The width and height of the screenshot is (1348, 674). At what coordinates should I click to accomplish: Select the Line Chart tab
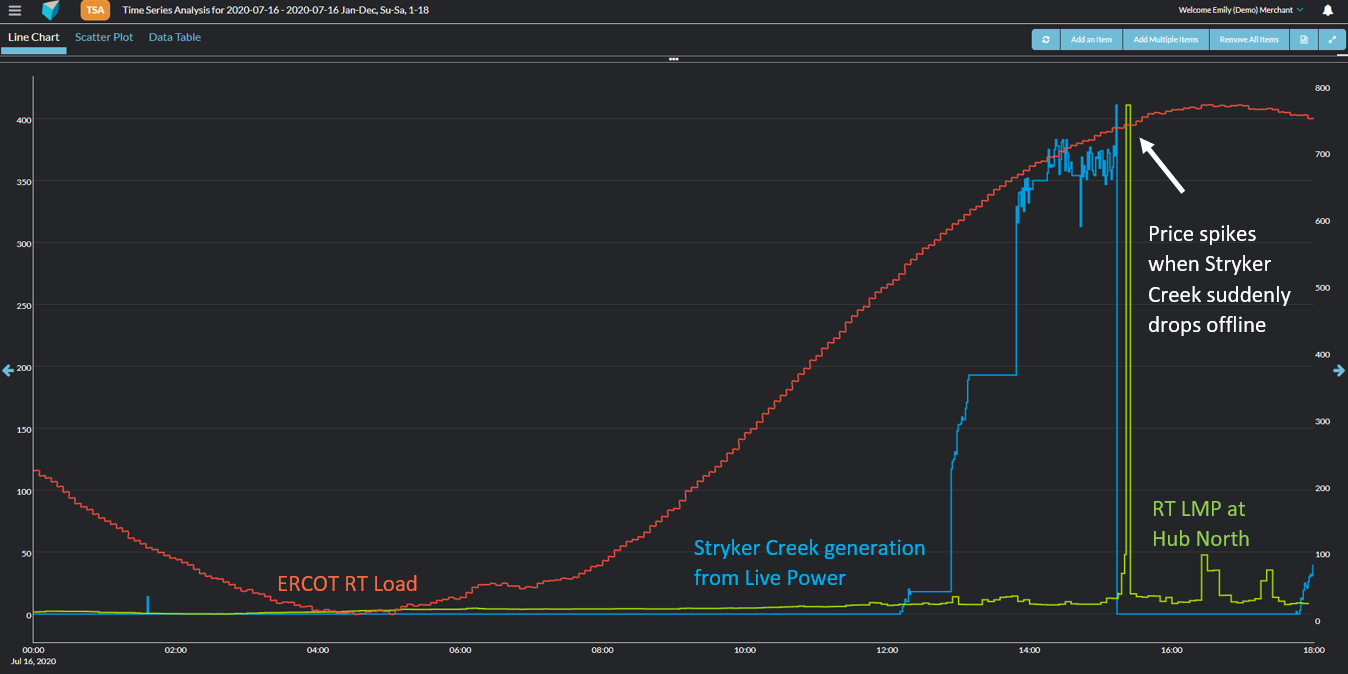pyautogui.click(x=33, y=37)
